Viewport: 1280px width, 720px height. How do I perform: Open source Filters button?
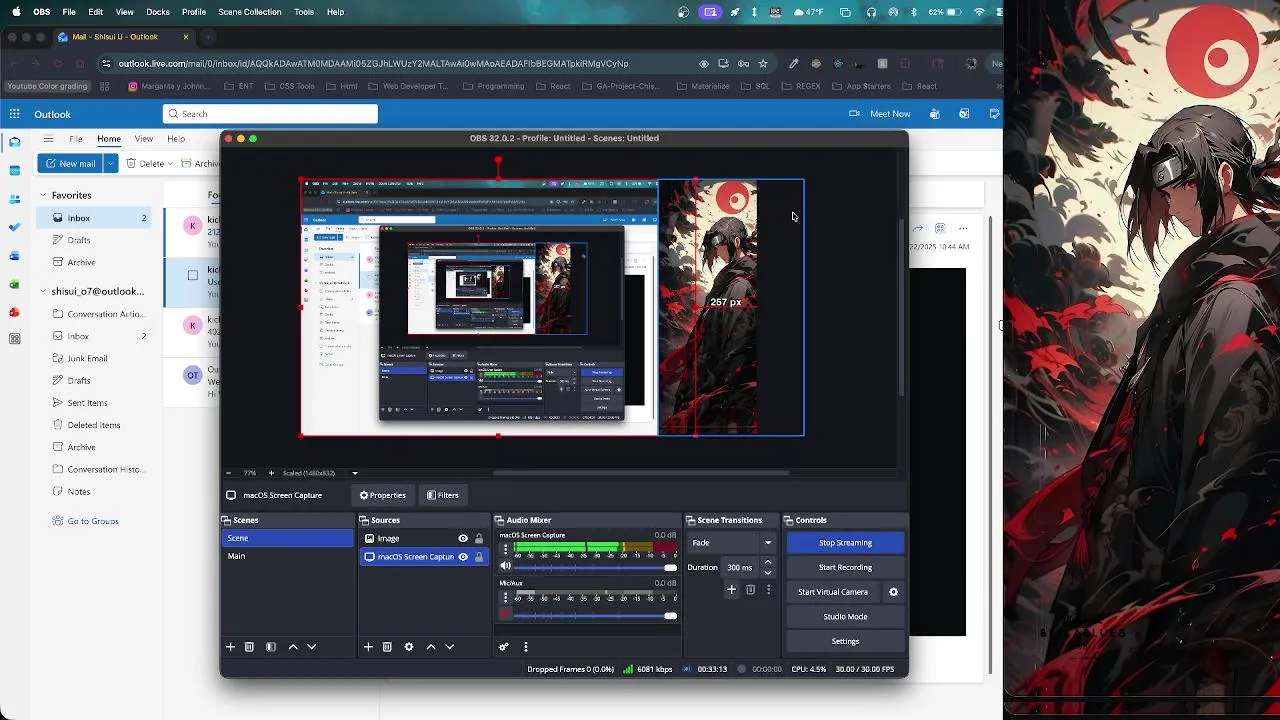(x=442, y=495)
